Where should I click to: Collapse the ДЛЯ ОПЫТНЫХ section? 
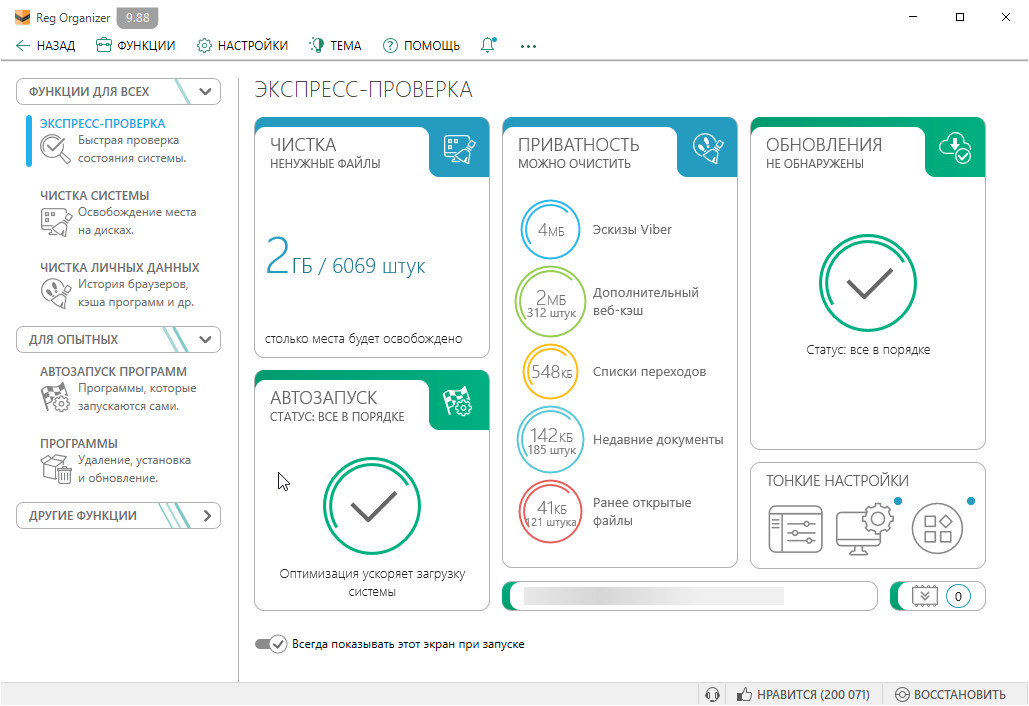click(x=206, y=340)
